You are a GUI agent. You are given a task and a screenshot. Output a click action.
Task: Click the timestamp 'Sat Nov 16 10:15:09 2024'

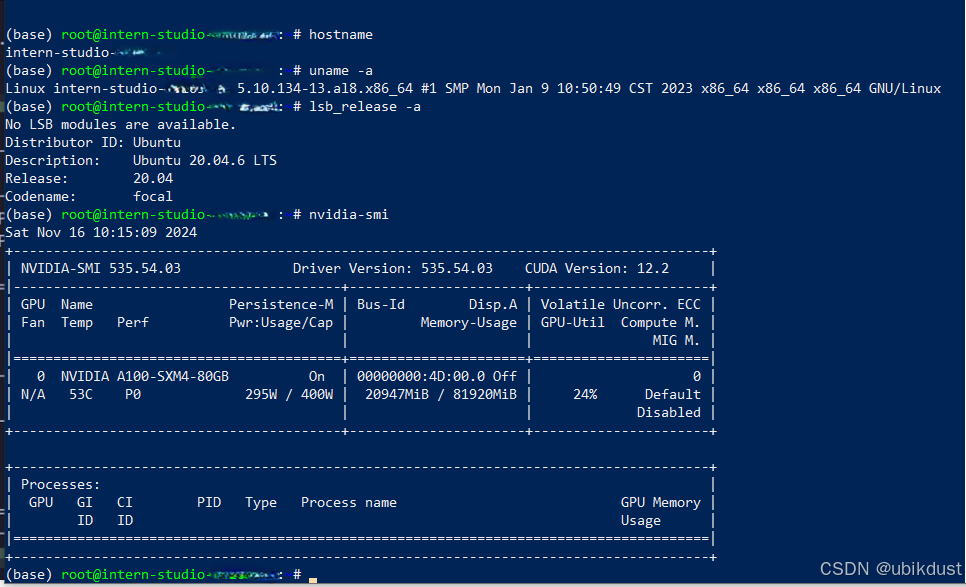click(101, 232)
